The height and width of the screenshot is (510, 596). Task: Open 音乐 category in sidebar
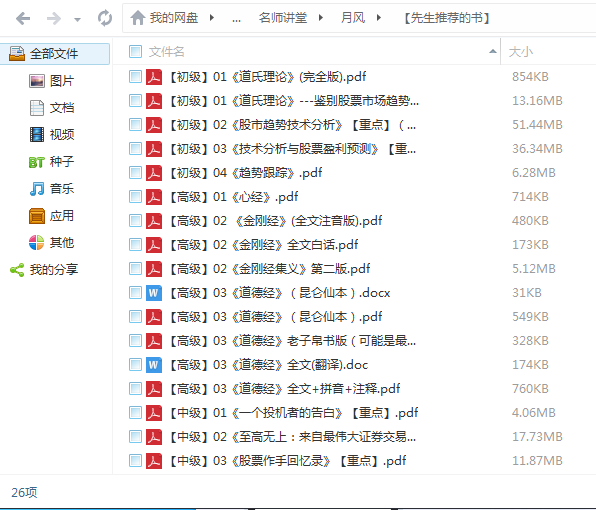point(51,189)
